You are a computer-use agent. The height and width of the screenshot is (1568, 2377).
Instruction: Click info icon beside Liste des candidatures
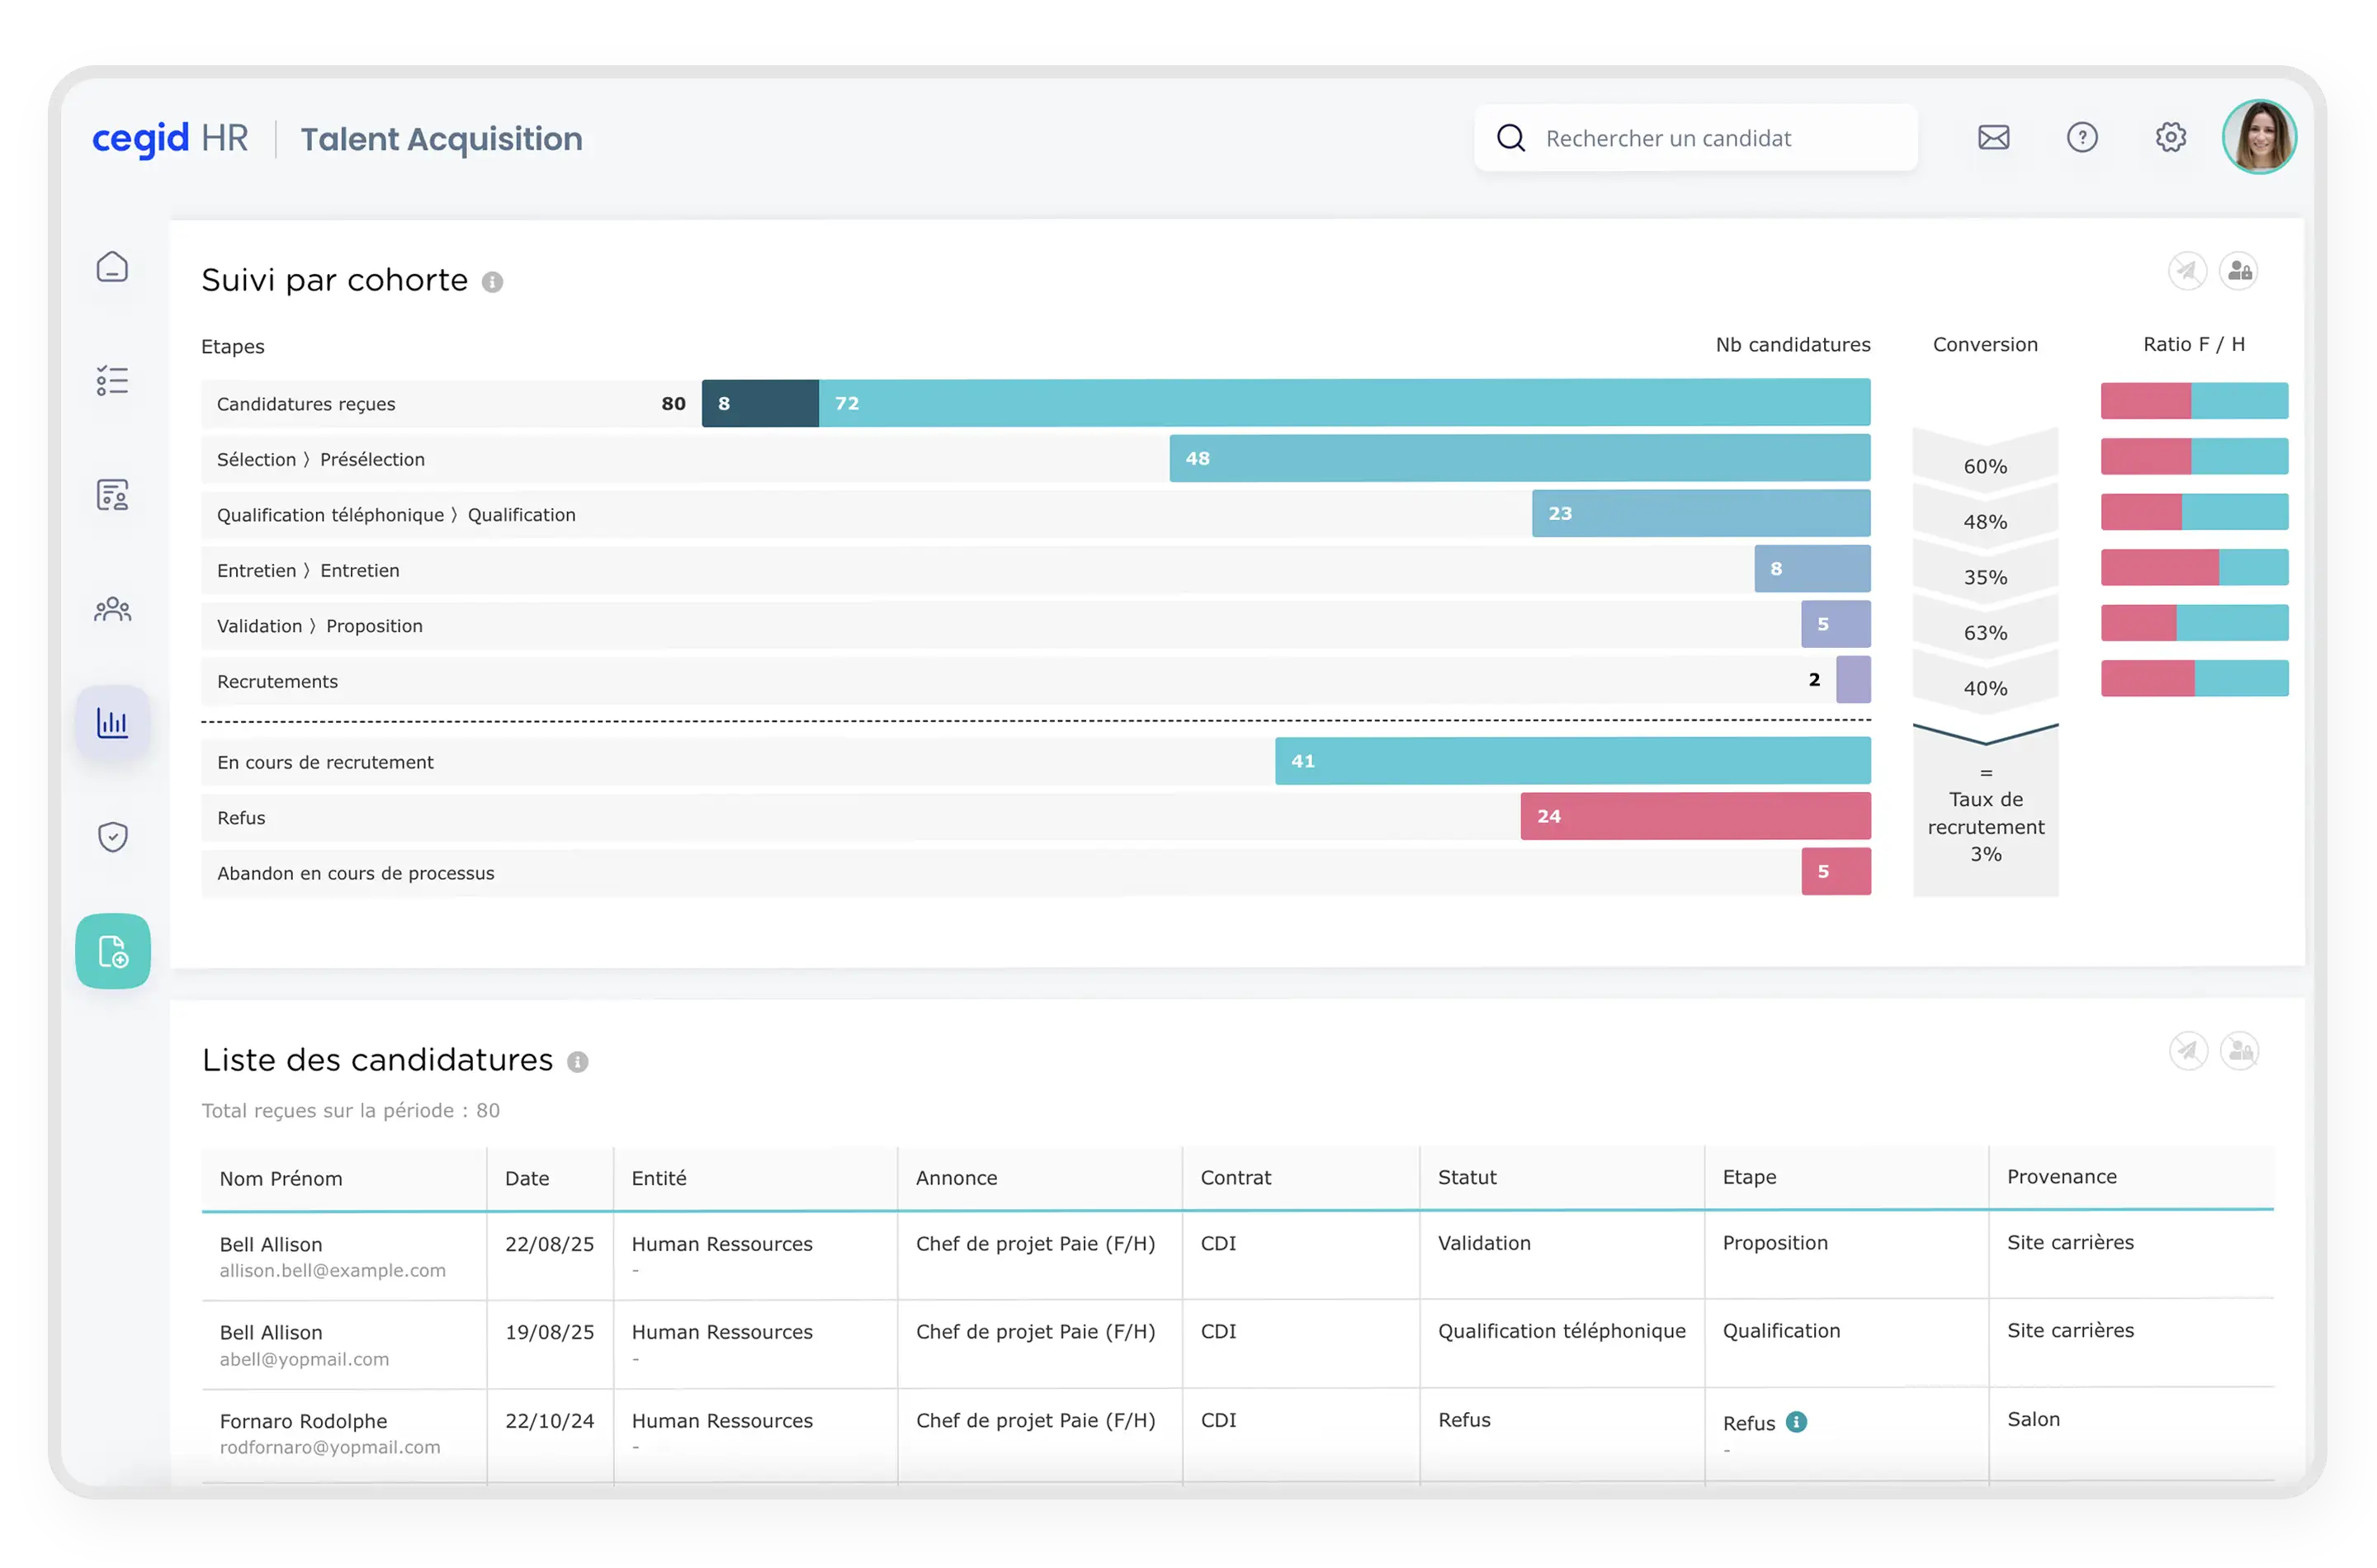pos(577,1062)
